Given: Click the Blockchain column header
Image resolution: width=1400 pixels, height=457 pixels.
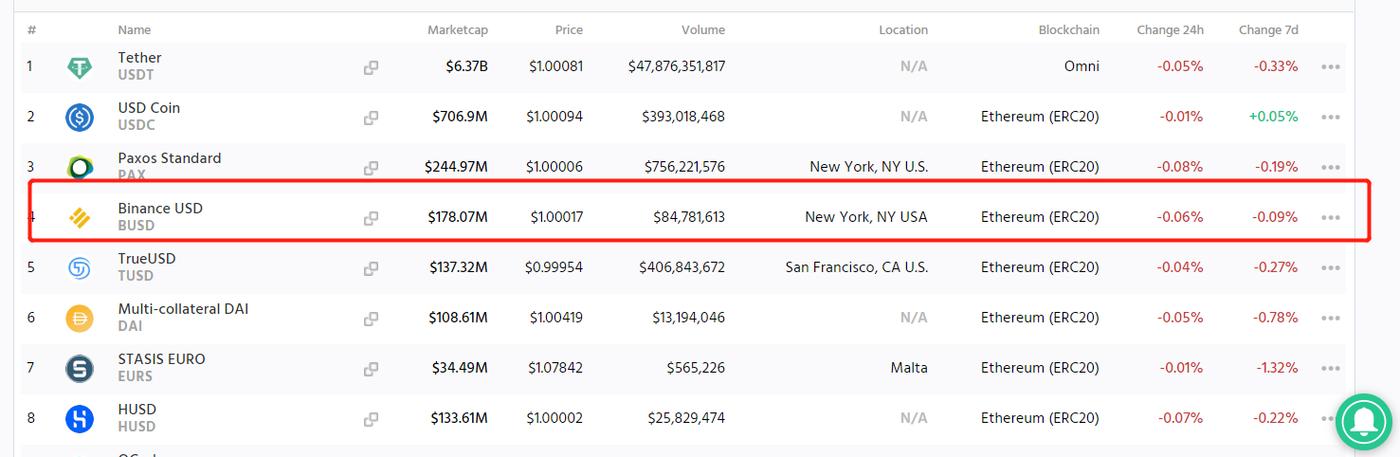Looking at the screenshot, I should click(1068, 30).
